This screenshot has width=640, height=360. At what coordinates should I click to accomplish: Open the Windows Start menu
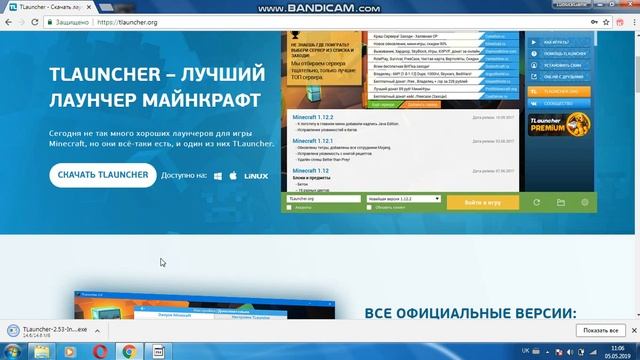[12, 351]
